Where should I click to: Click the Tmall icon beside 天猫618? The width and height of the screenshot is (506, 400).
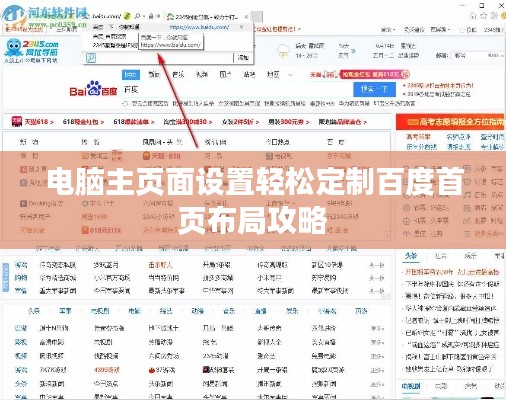[x=17, y=122]
